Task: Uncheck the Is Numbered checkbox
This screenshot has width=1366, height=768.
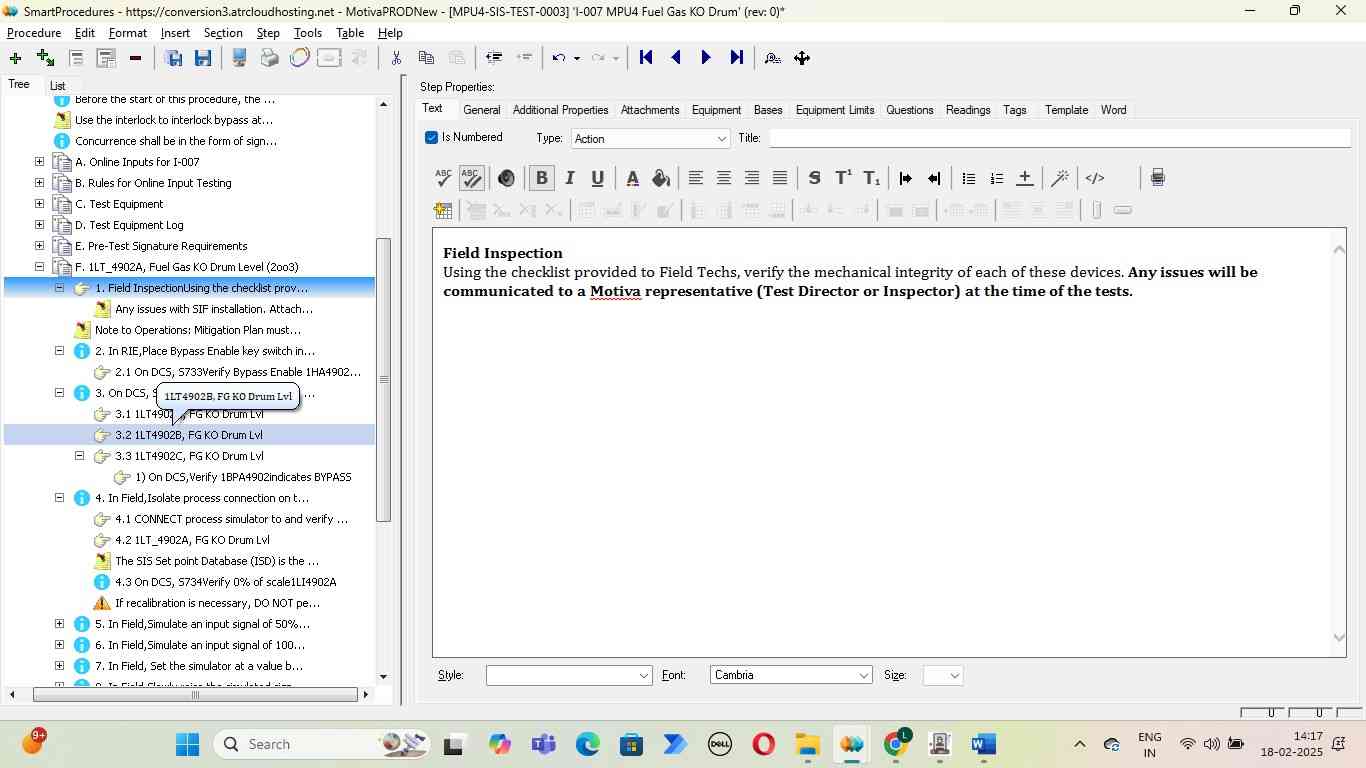Action: (432, 138)
